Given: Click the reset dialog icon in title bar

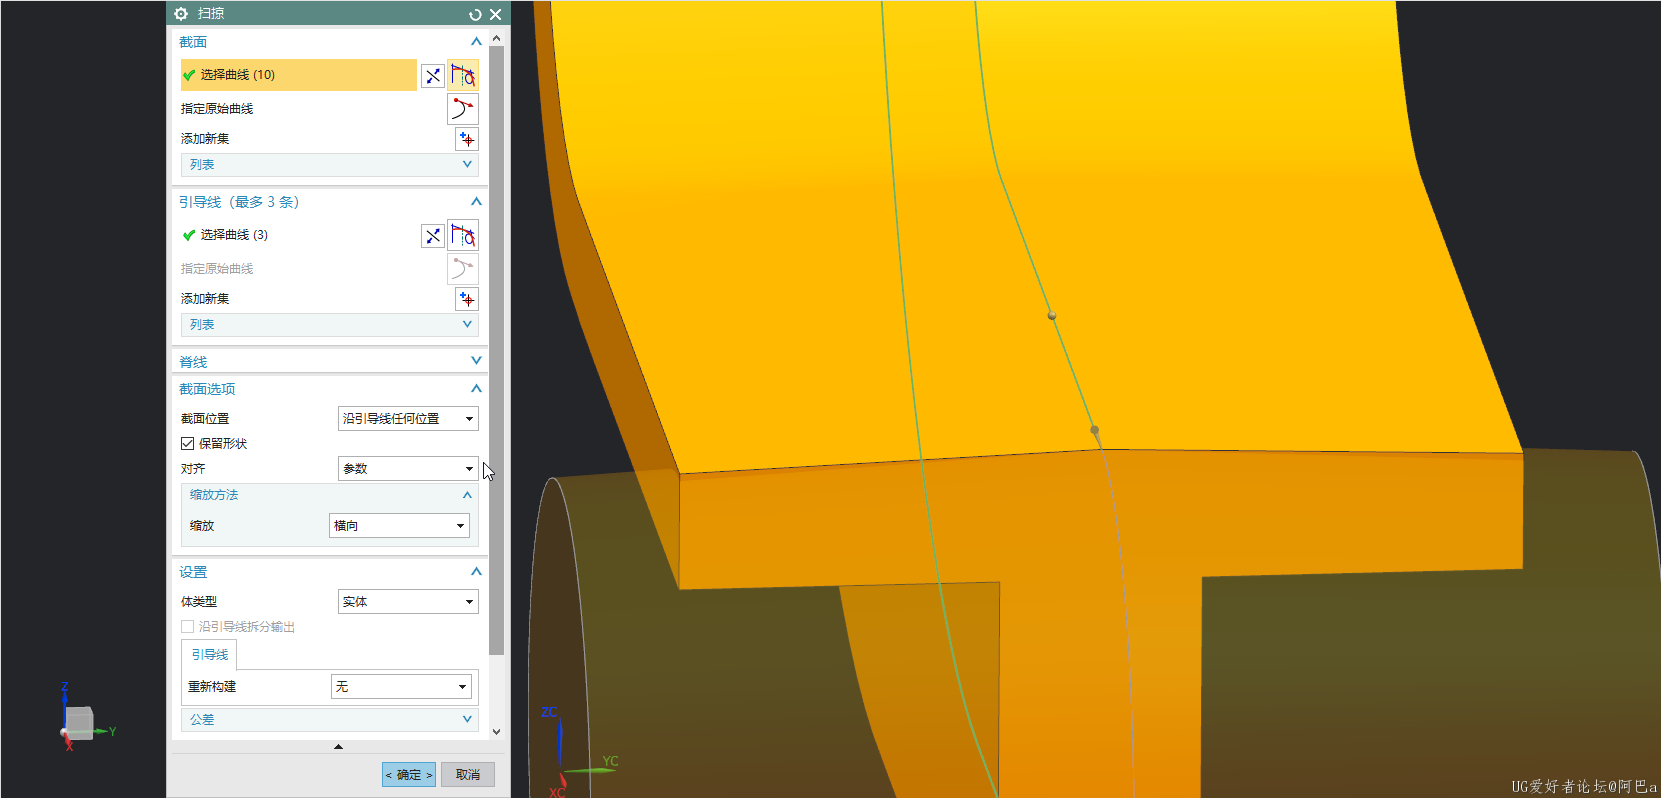Looking at the screenshot, I should click(475, 14).
